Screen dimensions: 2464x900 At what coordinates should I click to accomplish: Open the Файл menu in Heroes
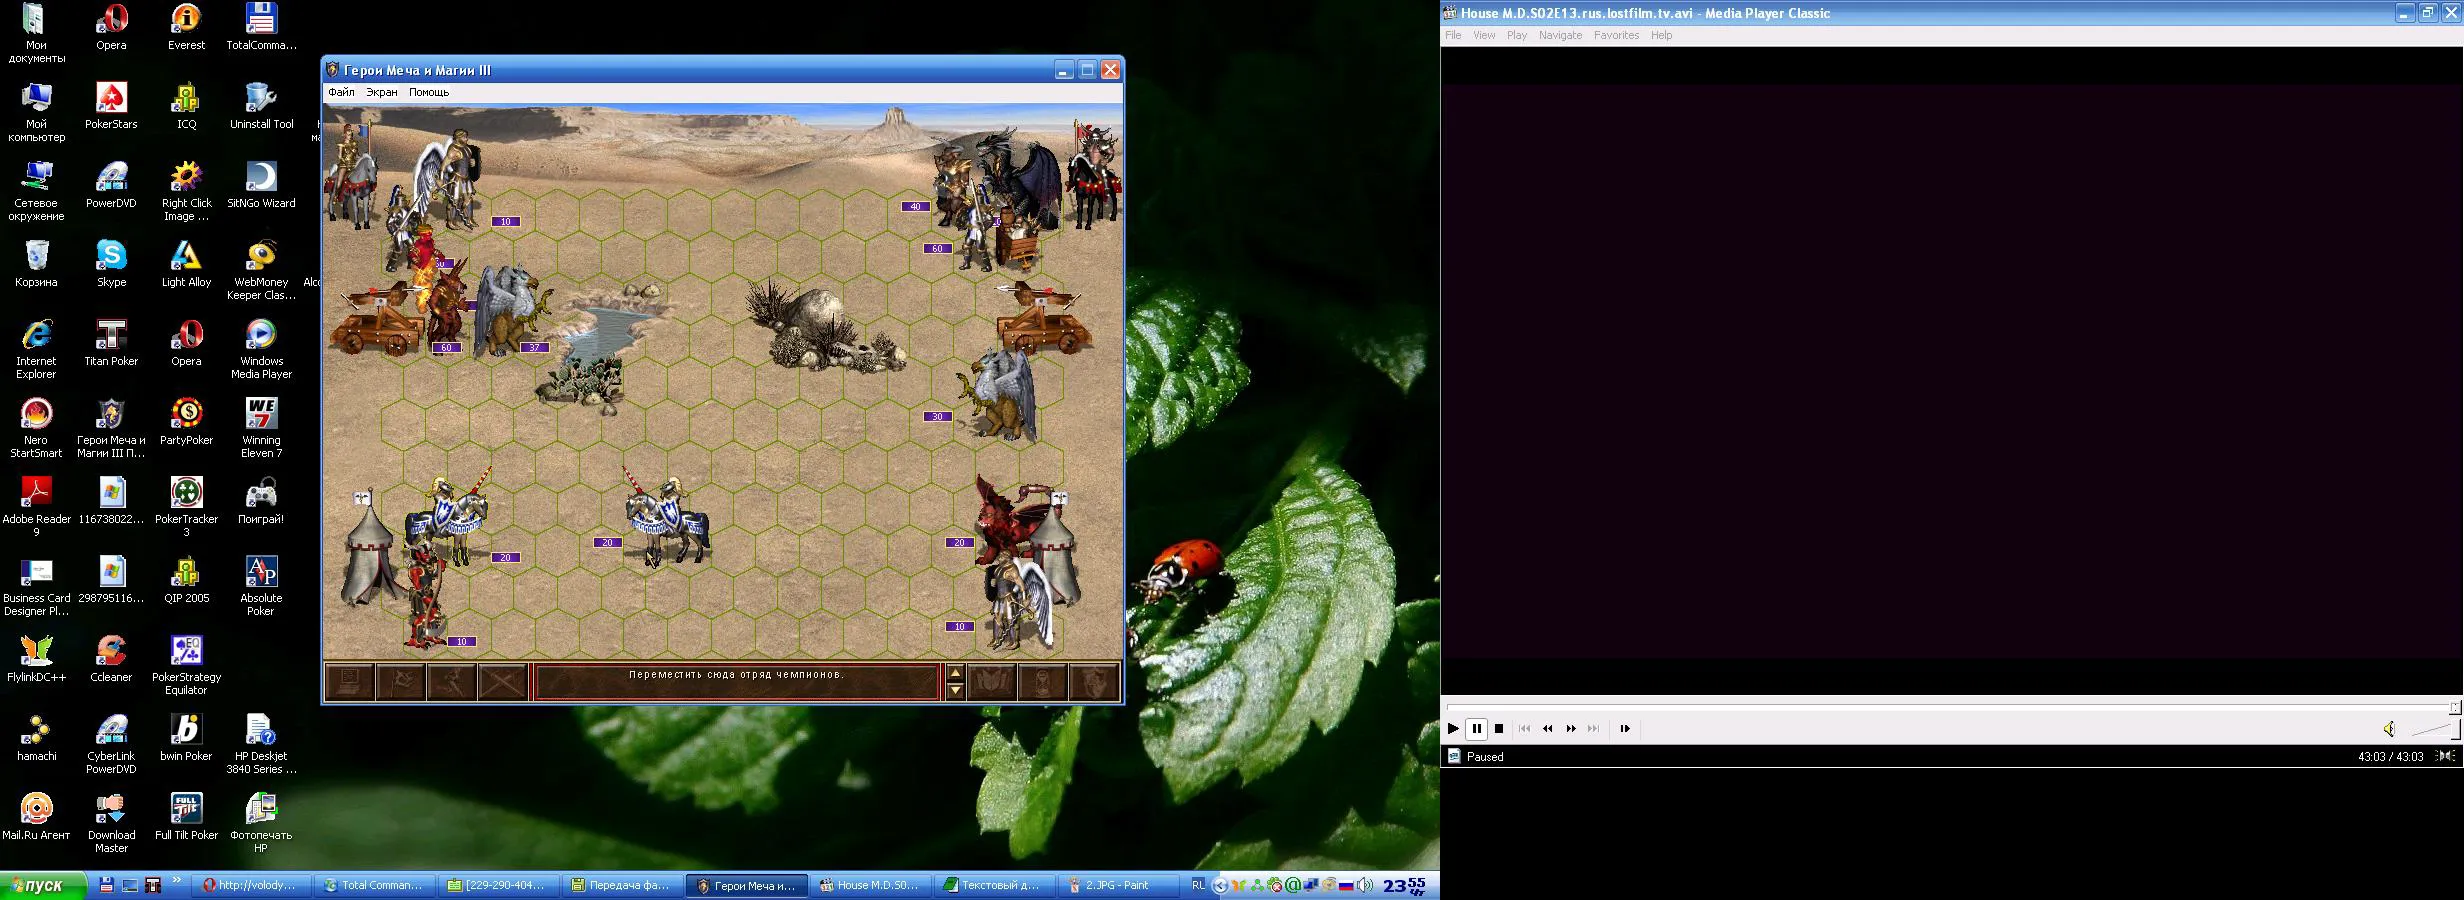pos(341,92)
